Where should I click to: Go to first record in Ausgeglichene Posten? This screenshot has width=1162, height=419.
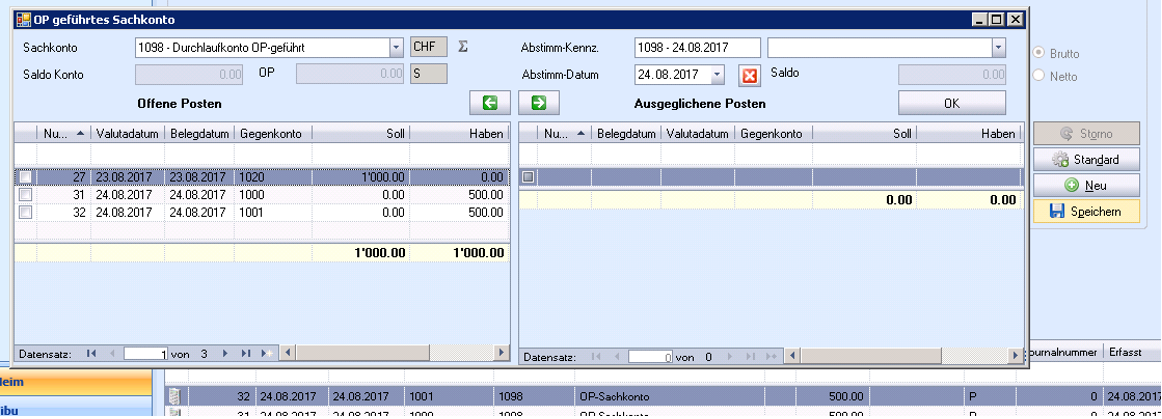pyautogui.click(x=595, y=357)
